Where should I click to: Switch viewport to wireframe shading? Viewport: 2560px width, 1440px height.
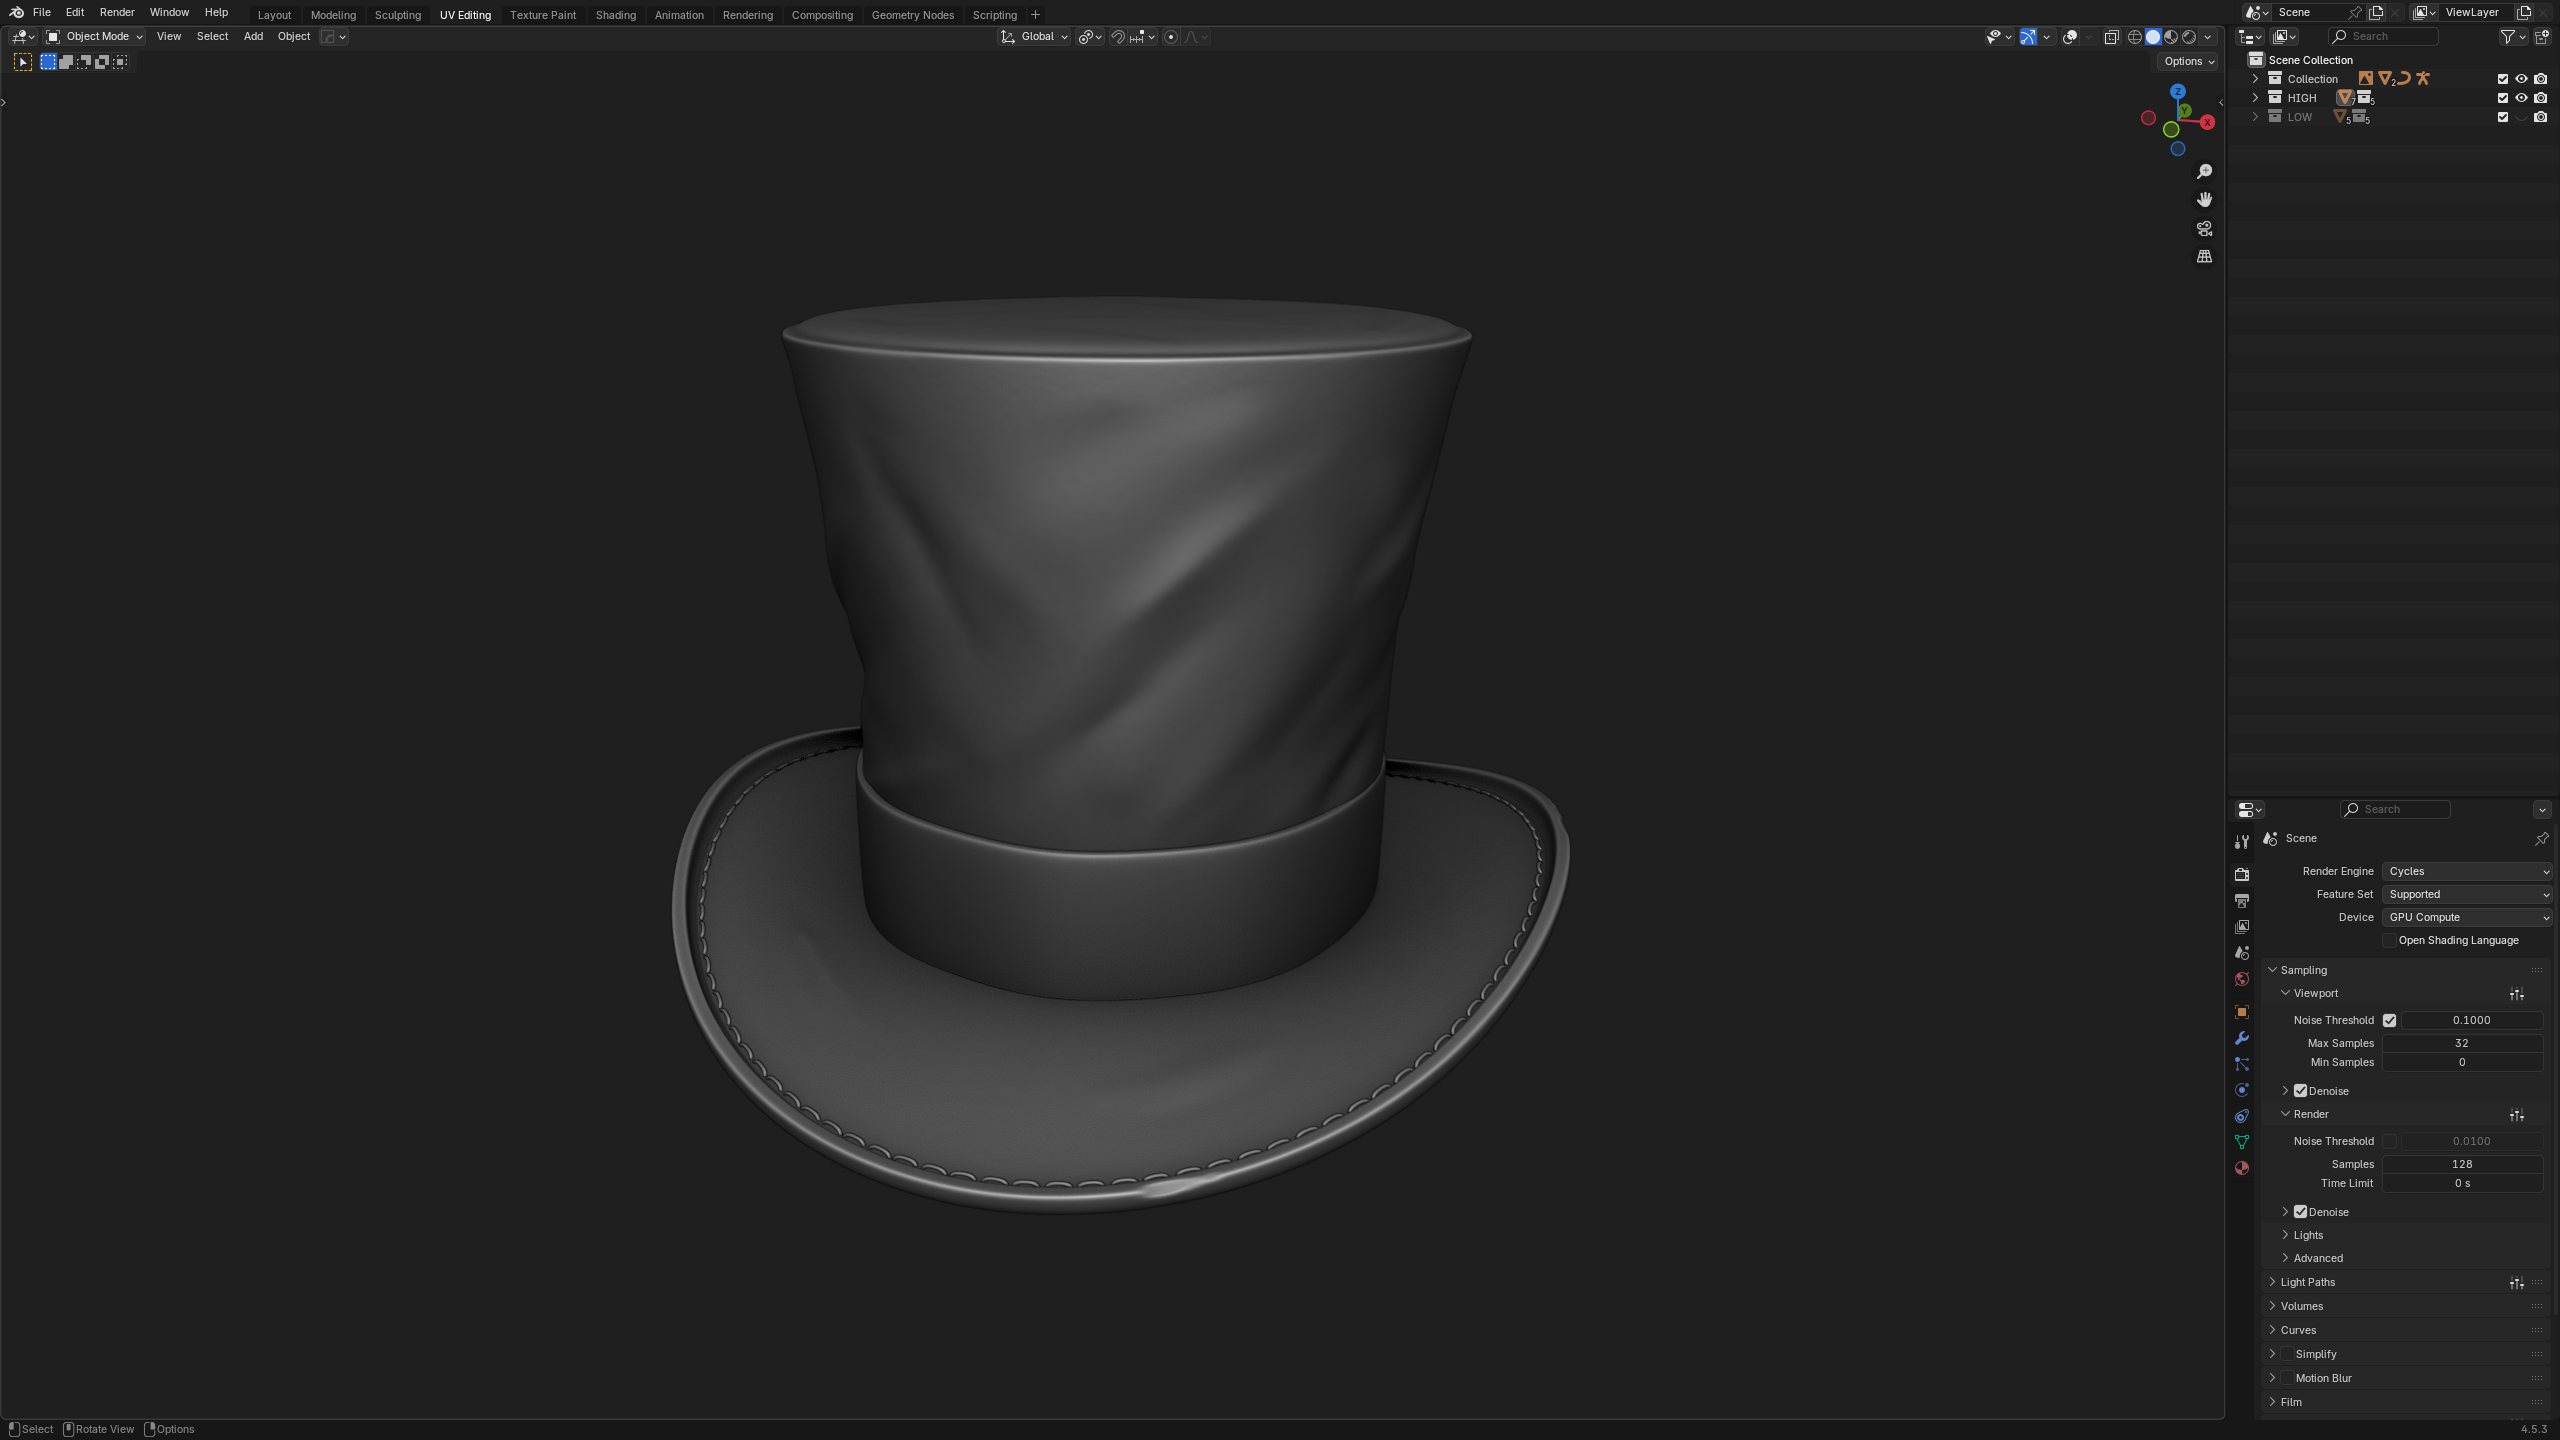pos(2134,37)
